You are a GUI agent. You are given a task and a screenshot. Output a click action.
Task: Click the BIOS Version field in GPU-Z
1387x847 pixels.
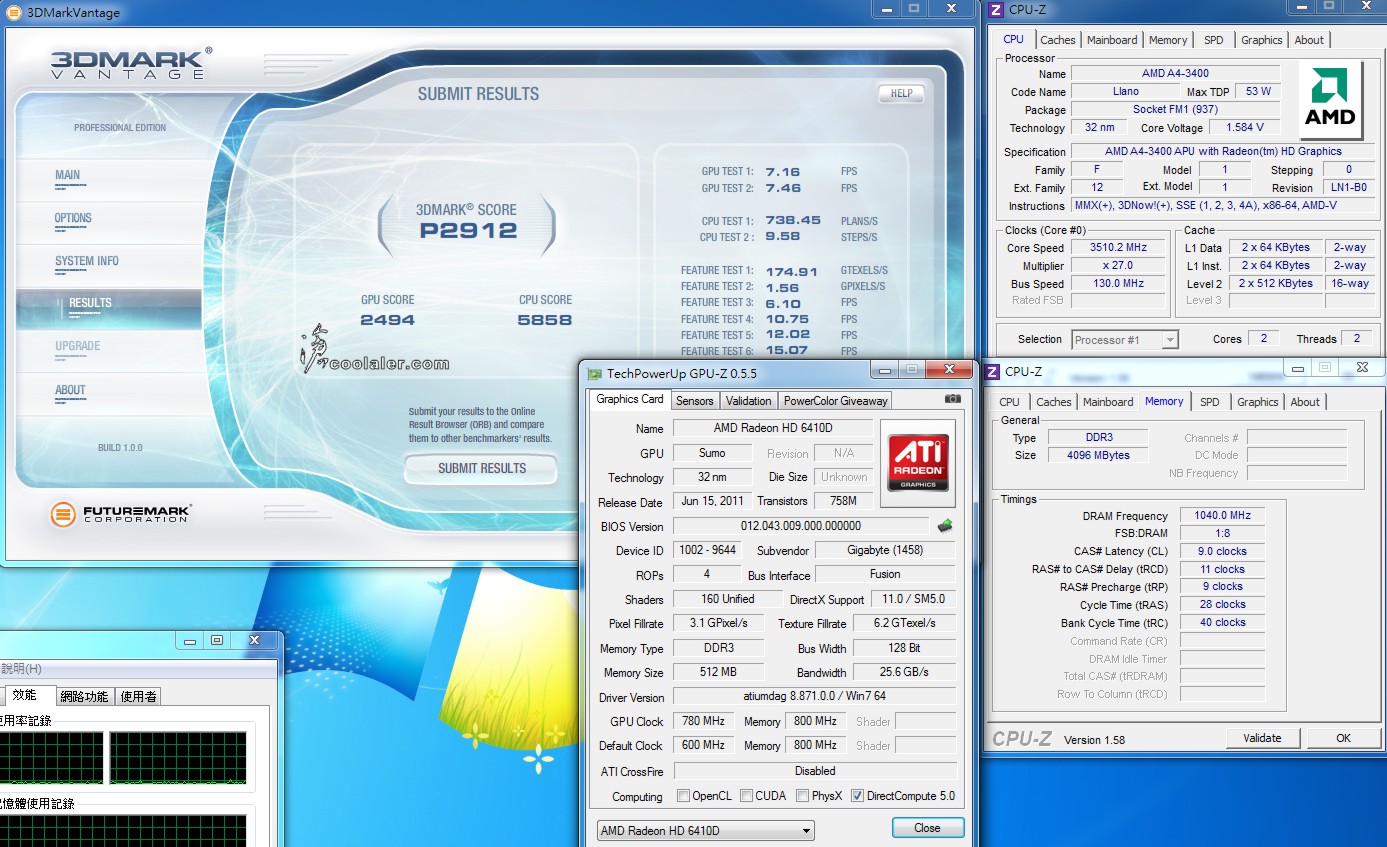click(x=801, y=526)
